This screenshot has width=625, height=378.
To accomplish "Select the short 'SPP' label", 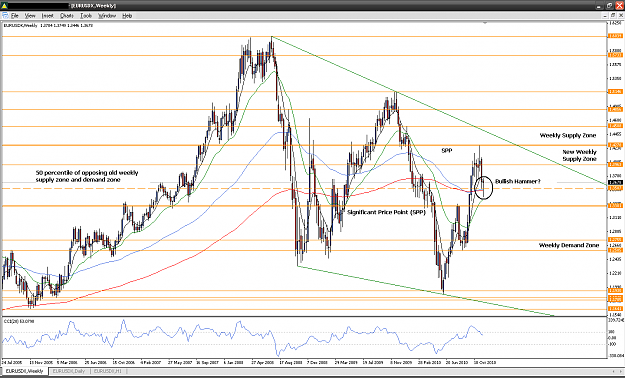I will tap(447, 150).
